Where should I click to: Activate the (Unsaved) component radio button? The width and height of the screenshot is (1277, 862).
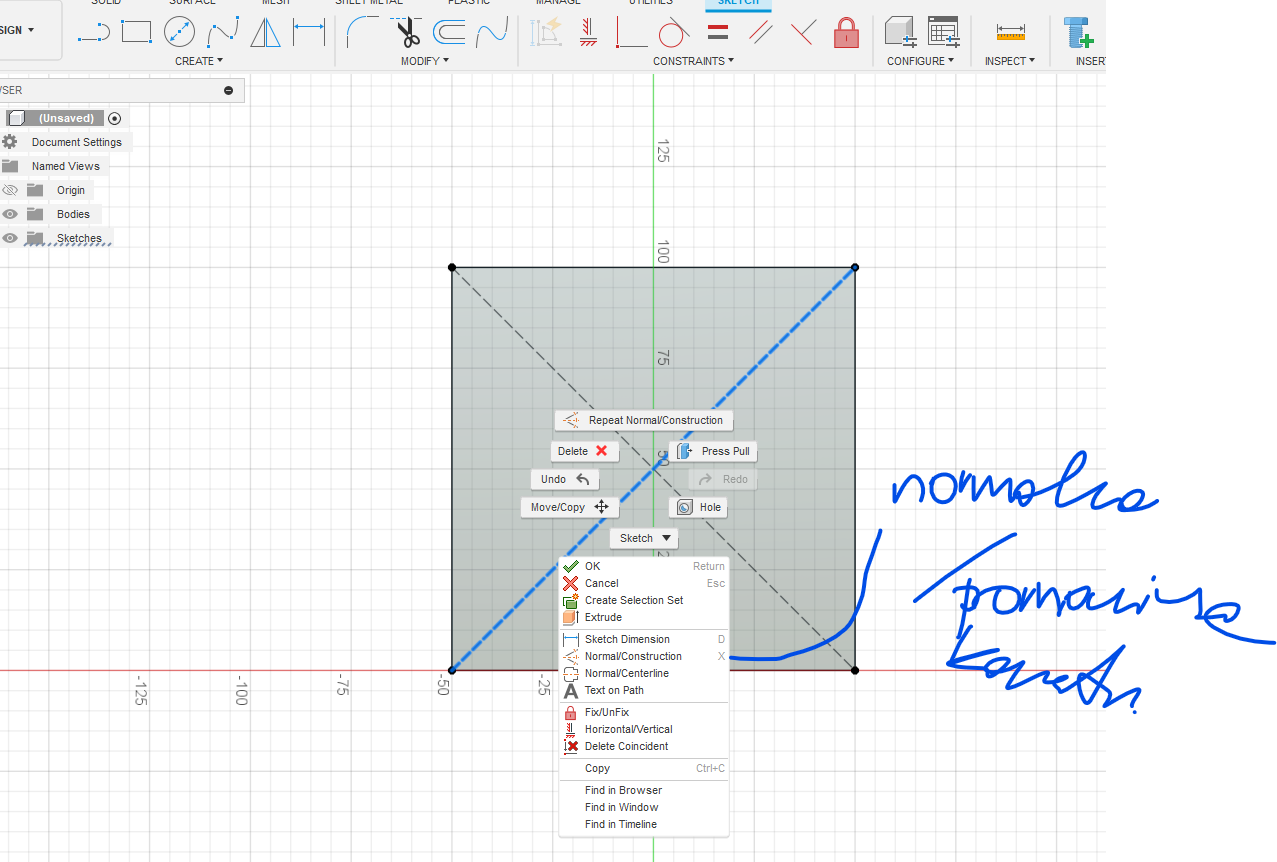(x=114, y=118)
